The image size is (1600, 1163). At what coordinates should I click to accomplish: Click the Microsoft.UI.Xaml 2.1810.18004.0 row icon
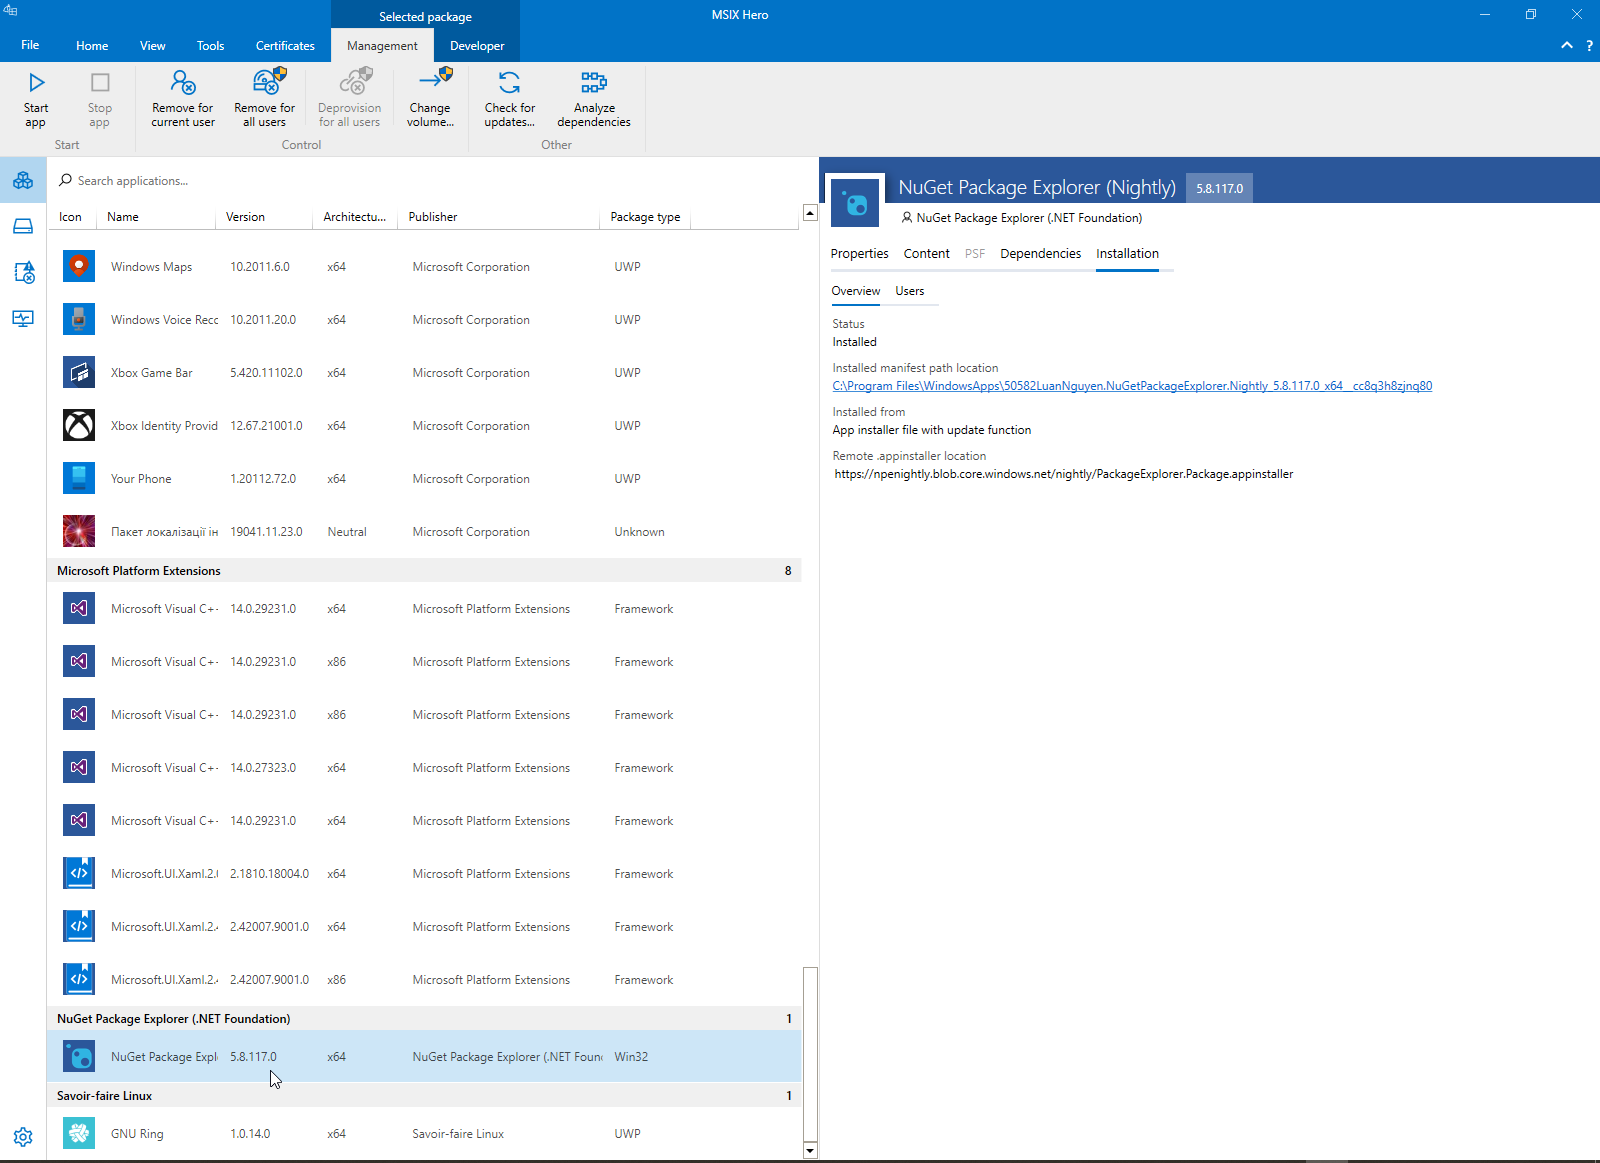[x=79, y=873]
